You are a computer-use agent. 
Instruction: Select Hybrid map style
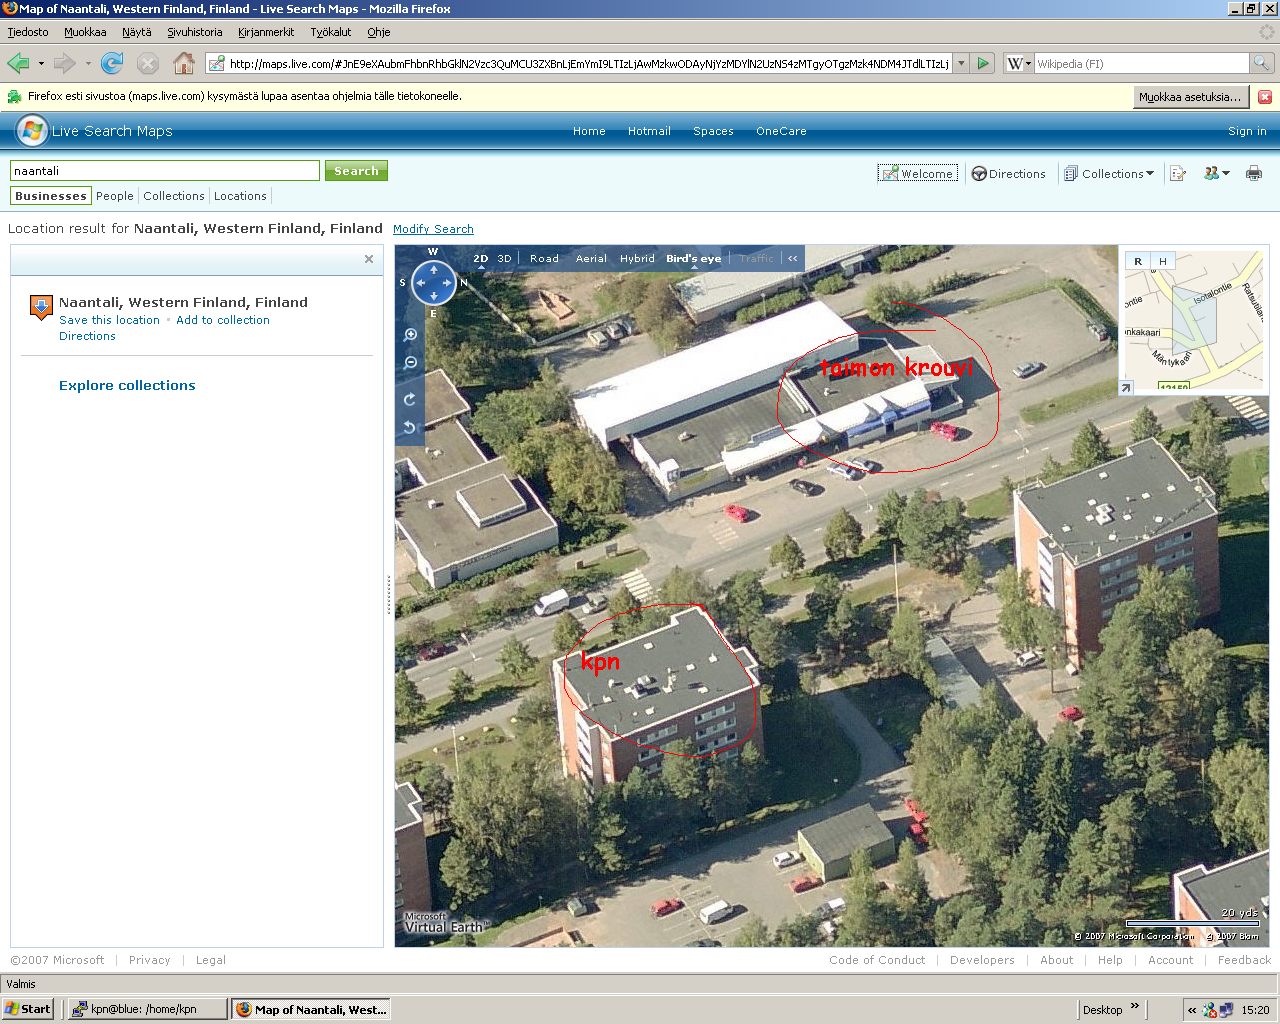point(637,258)
